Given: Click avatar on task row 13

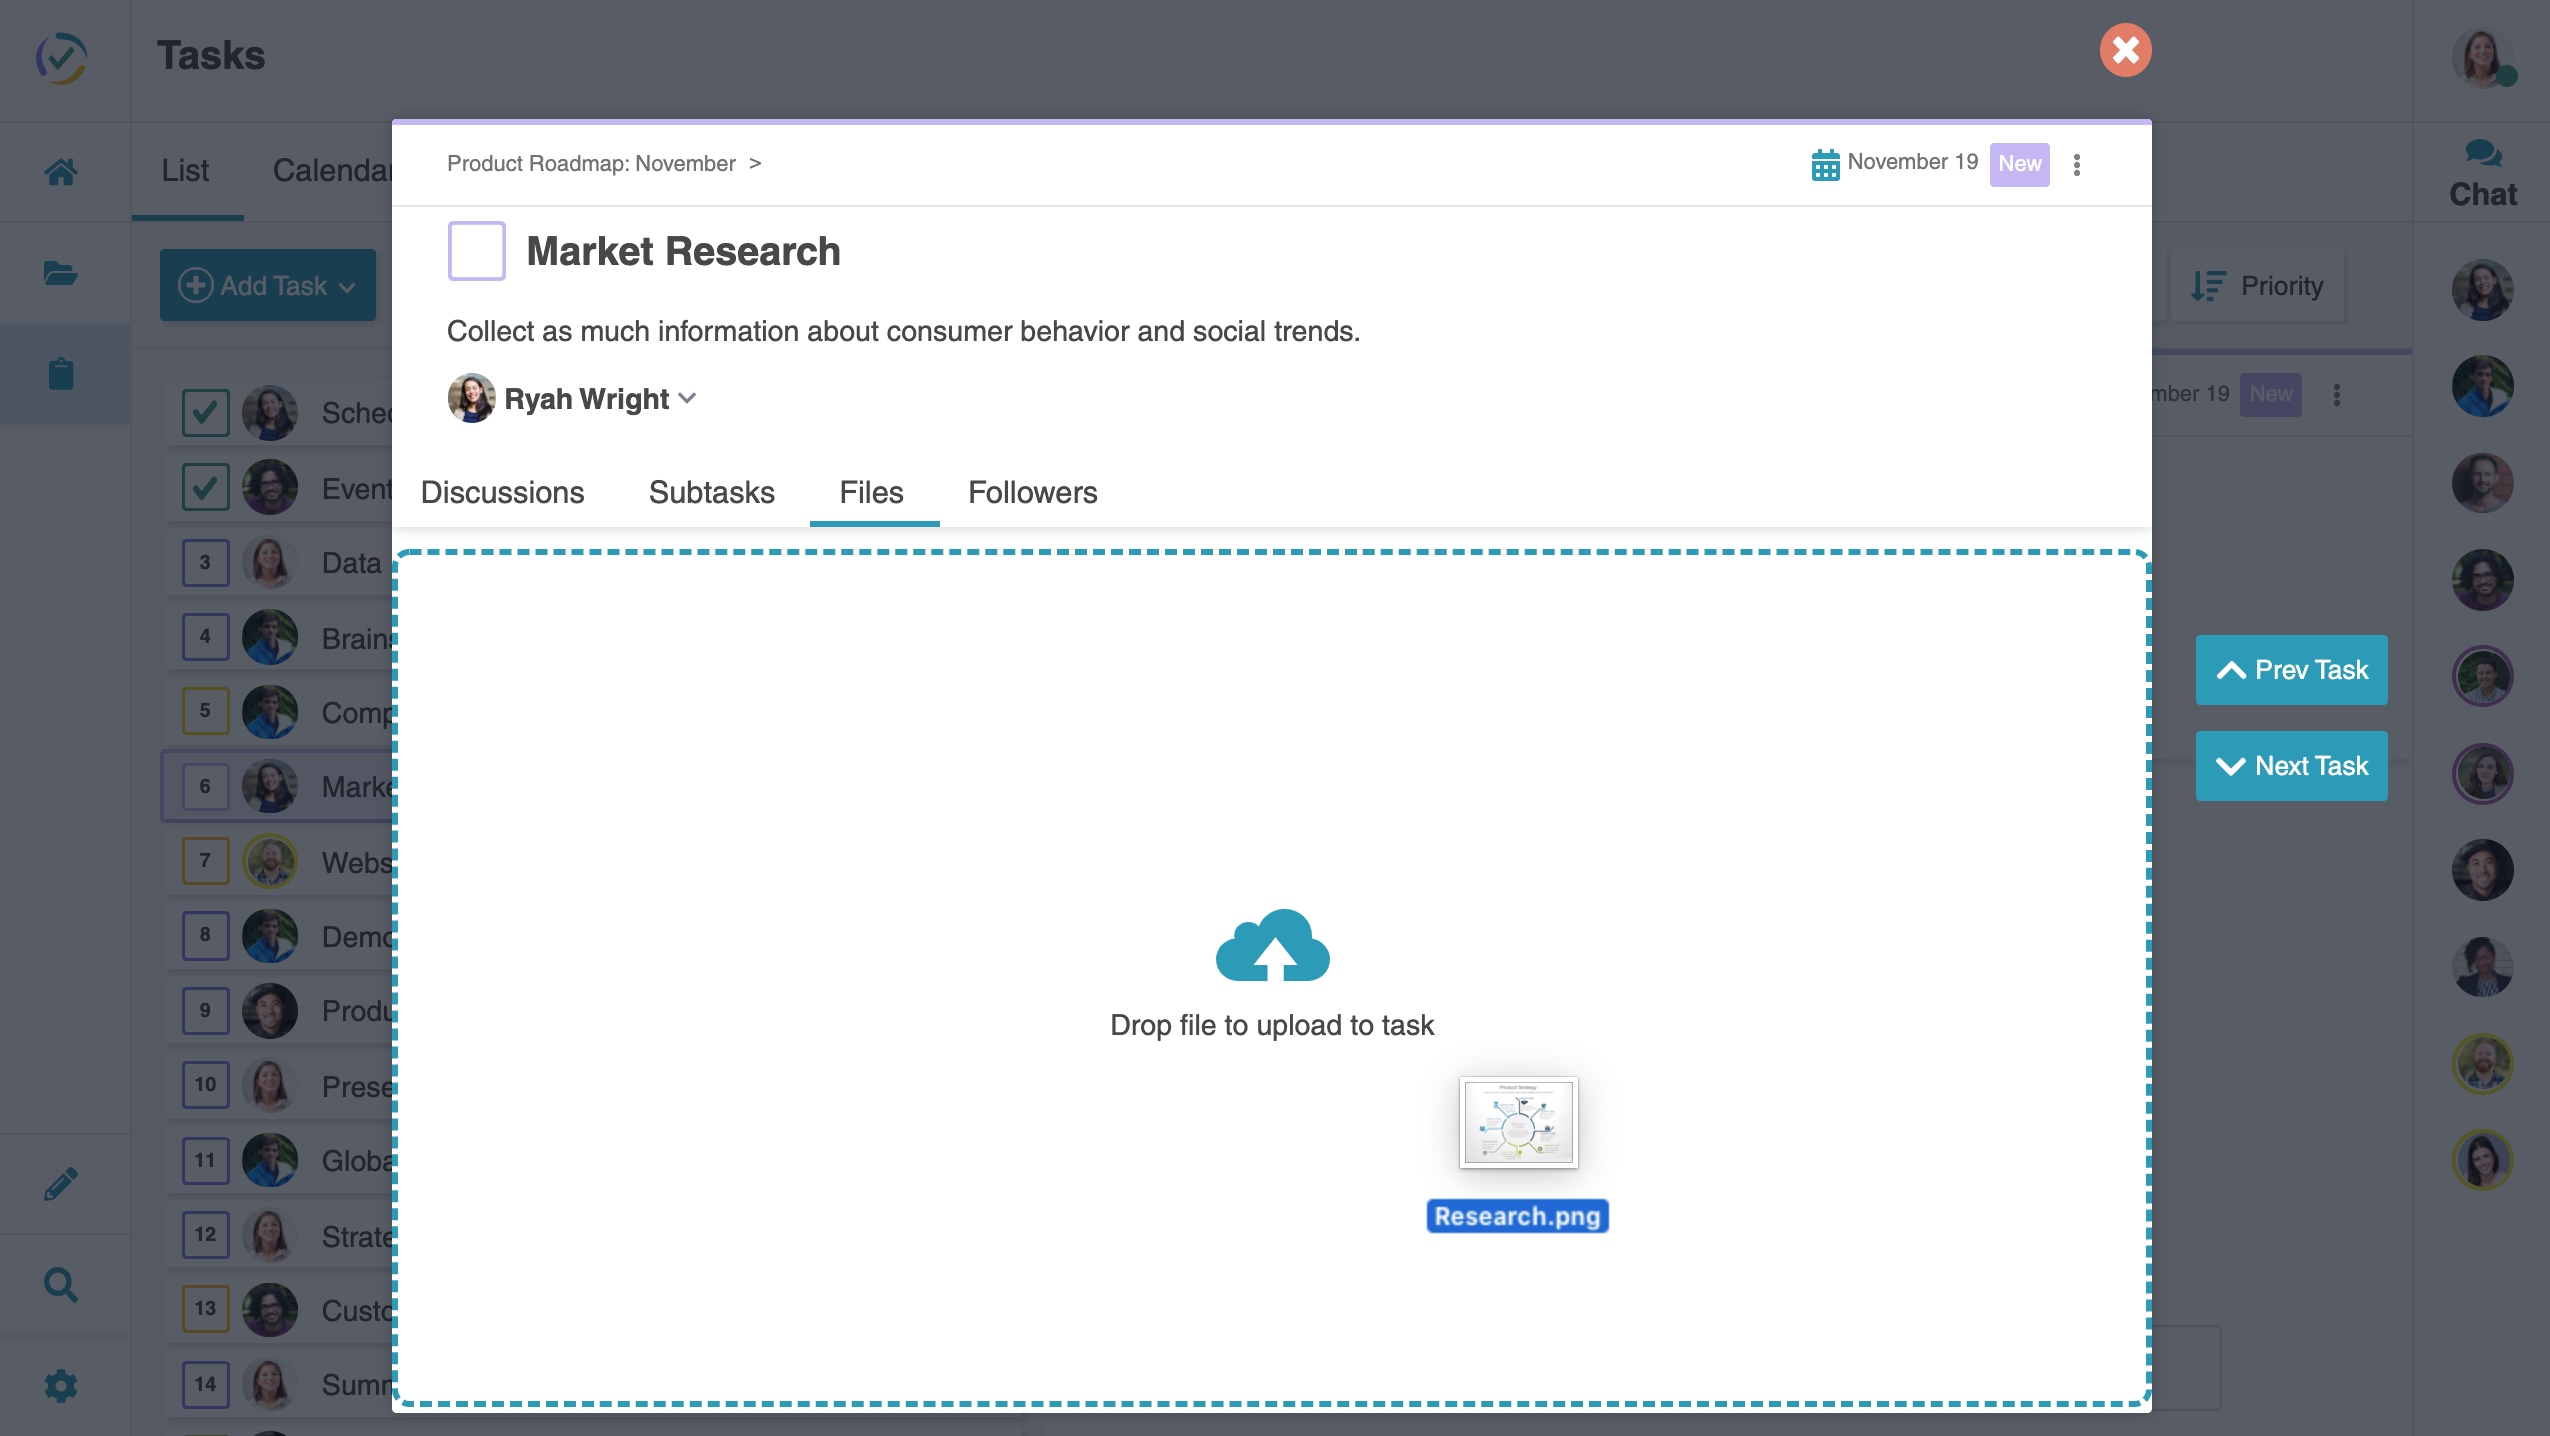Looking at the screenshot, I should [x=270, y=1309].
